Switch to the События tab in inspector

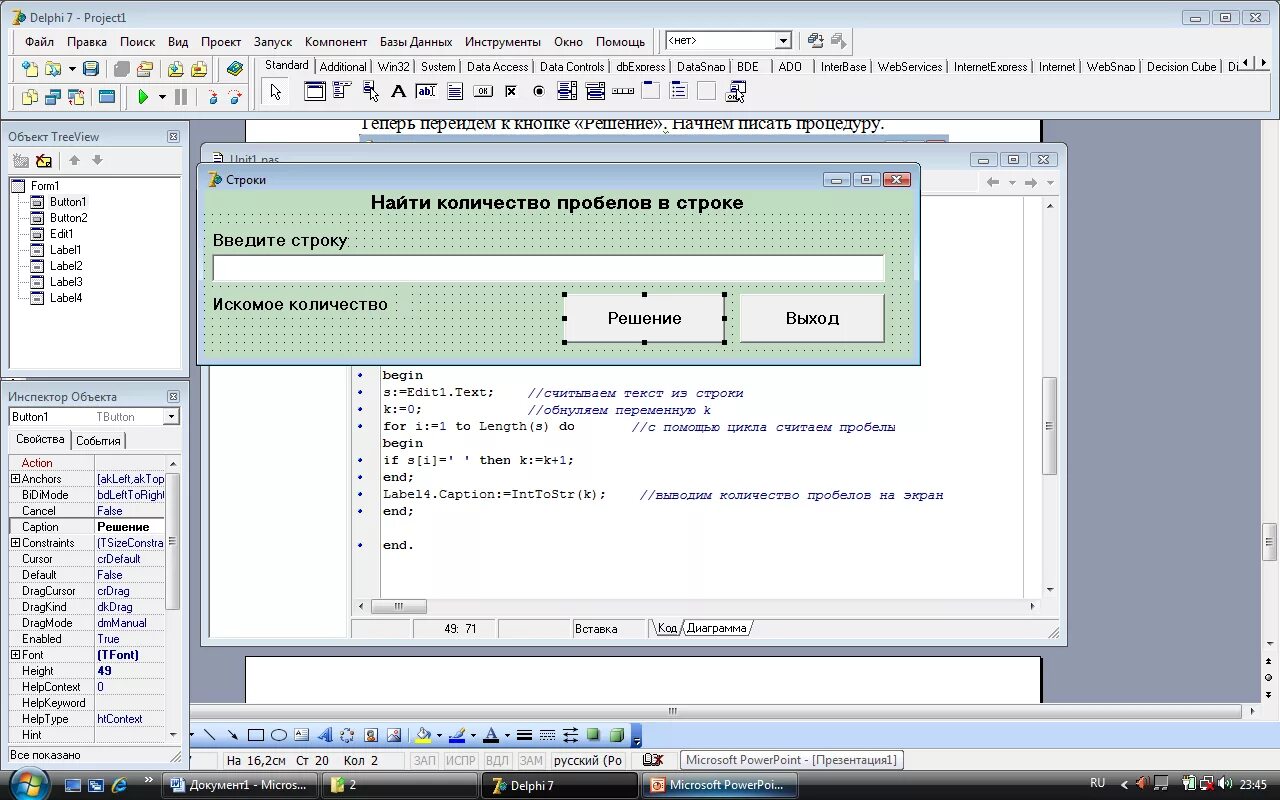[98, 441]
